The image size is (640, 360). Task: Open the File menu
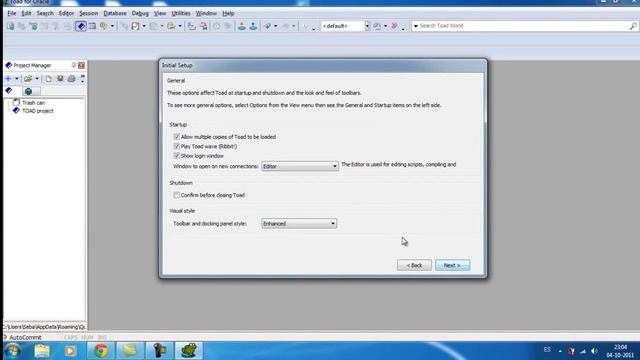(12, 13)
